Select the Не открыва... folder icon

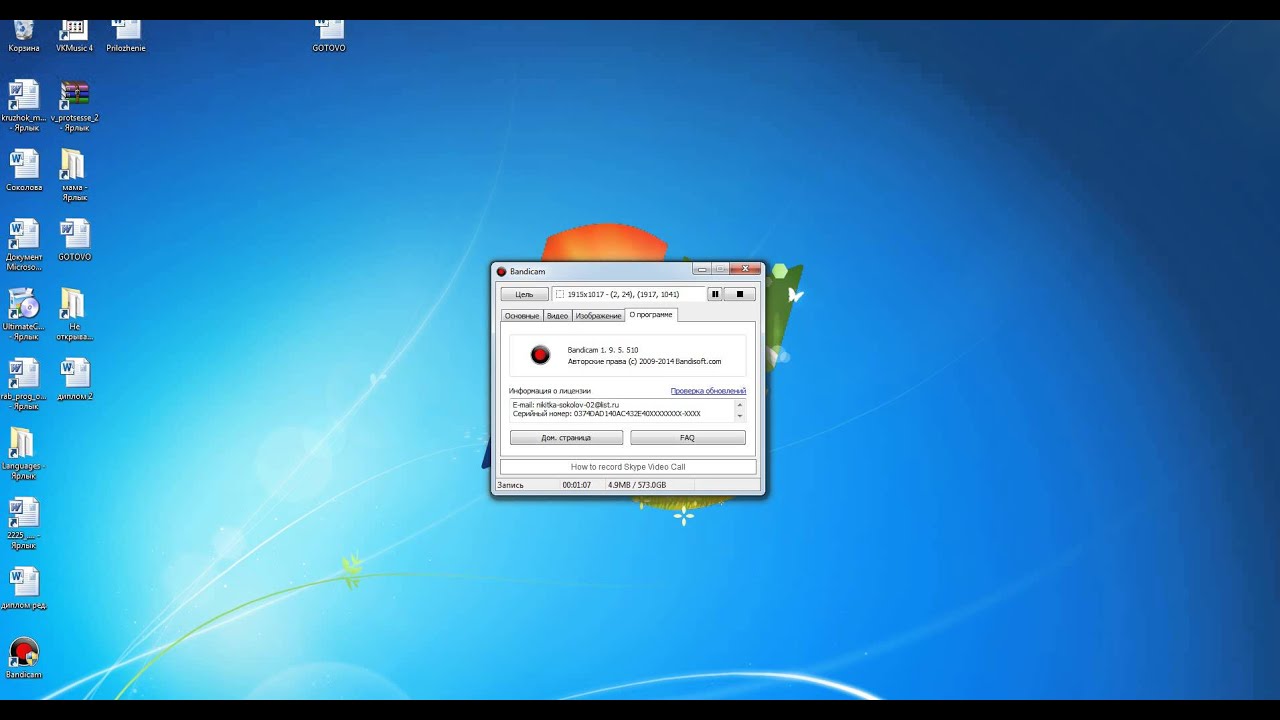point(75,315)
